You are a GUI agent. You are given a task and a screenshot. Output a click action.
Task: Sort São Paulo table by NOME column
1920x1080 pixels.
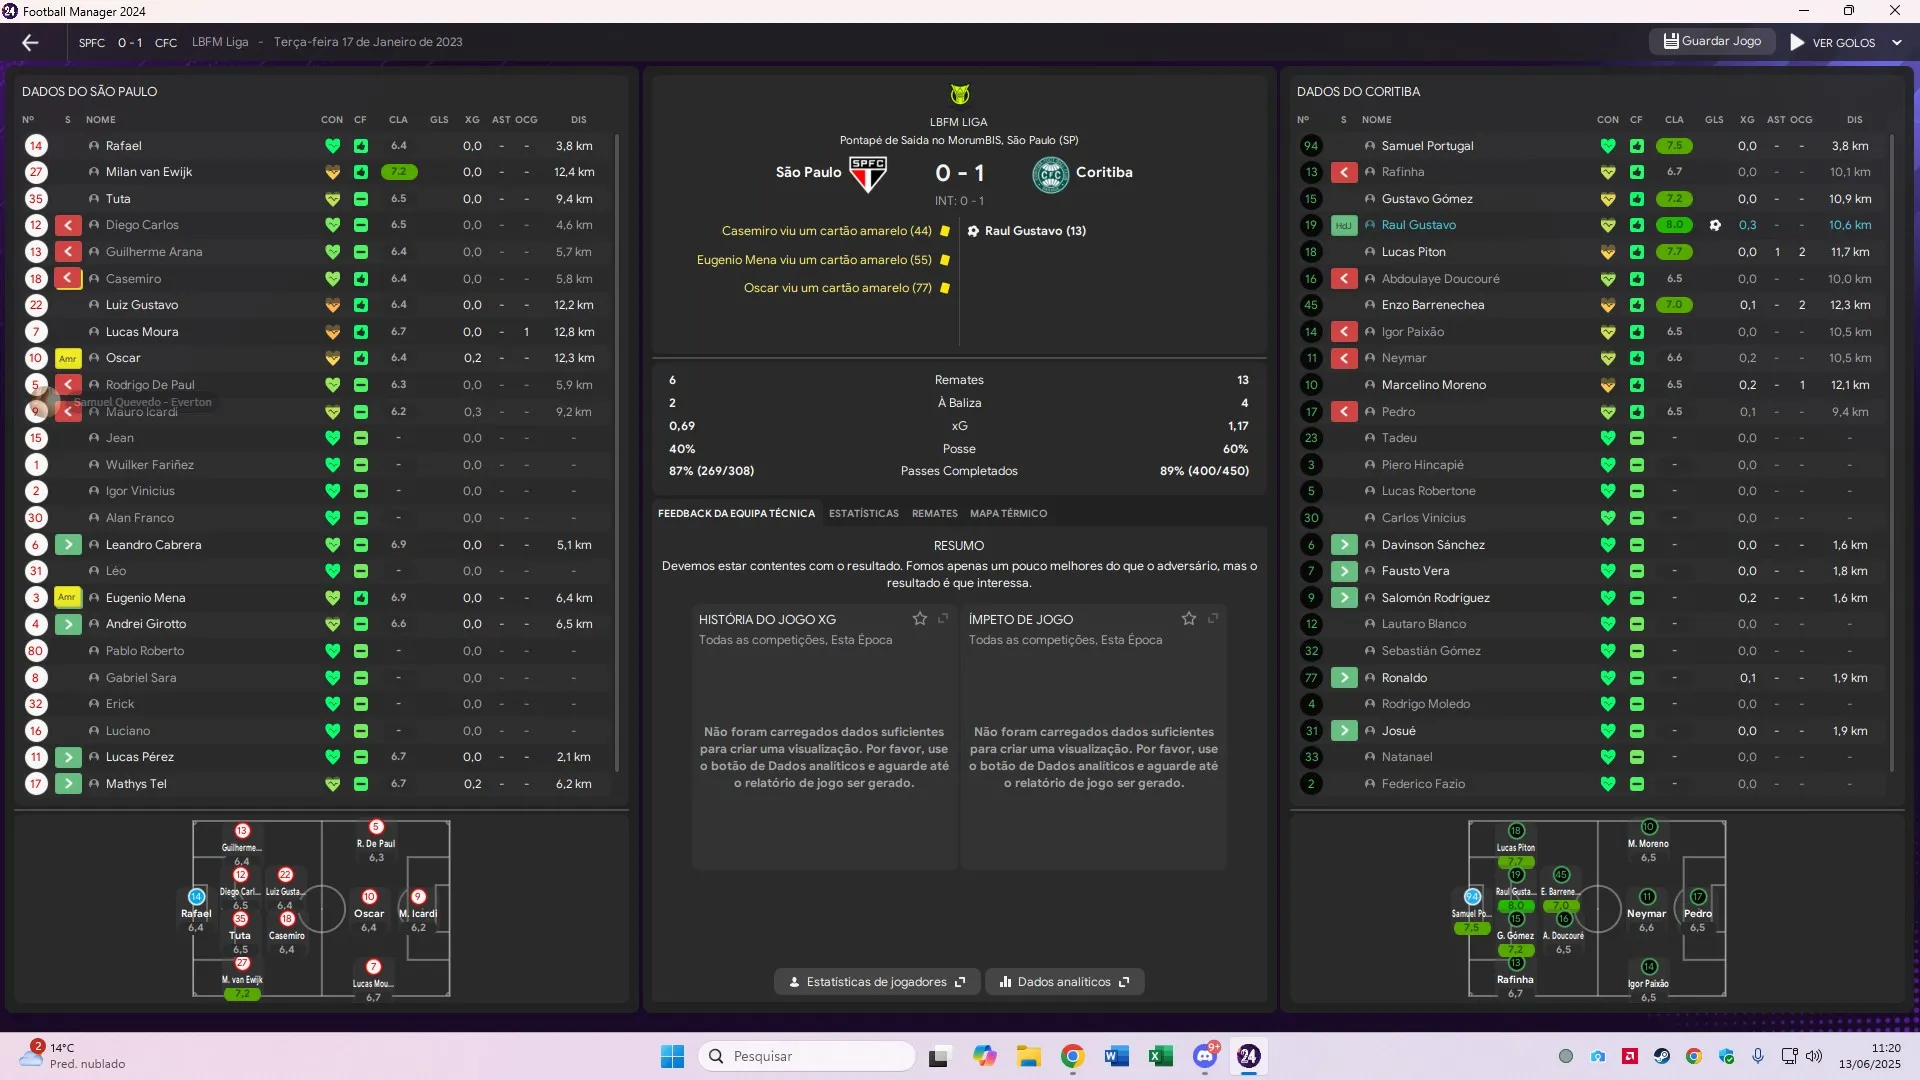pyautogui.click(x=100, y=120)
